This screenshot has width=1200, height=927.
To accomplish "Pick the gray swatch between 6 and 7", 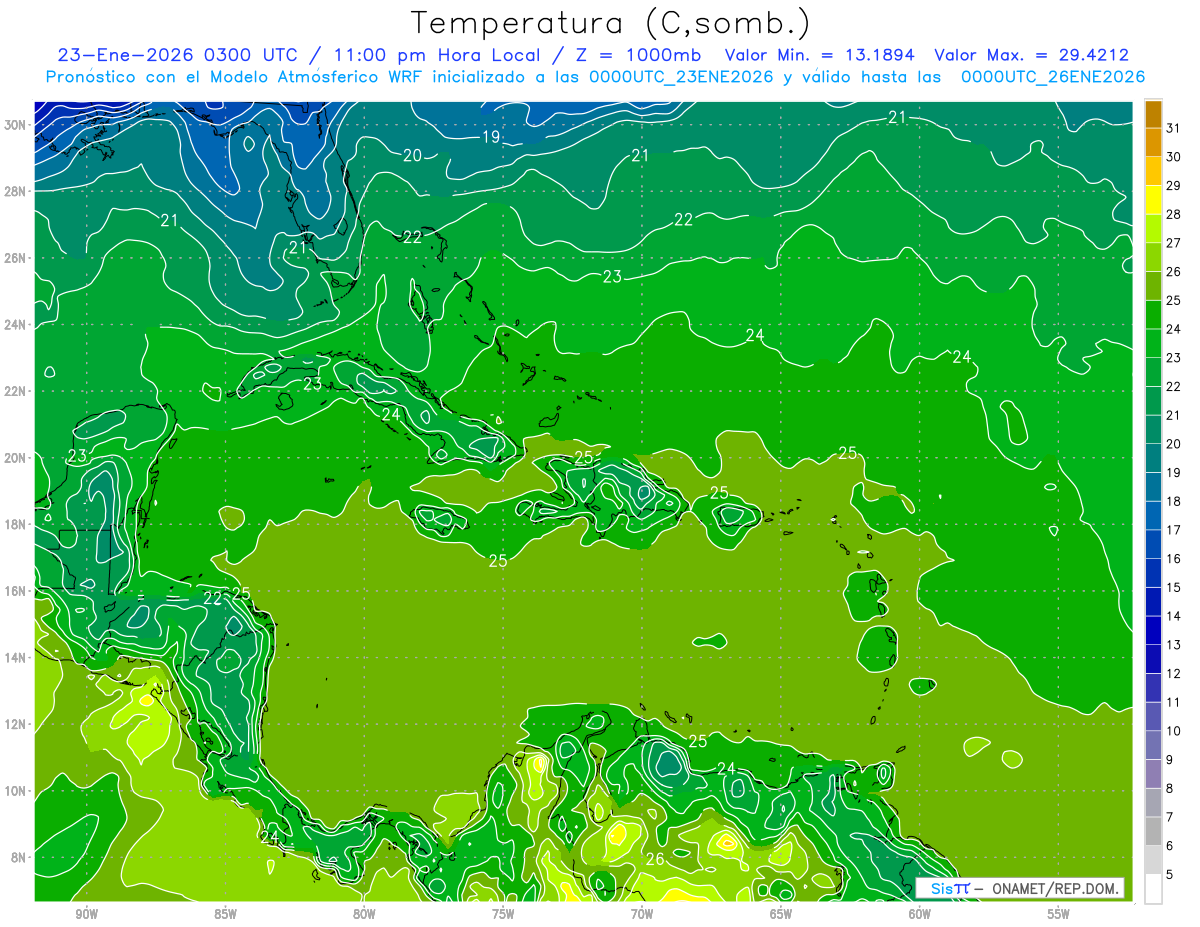I will (x=1153, y=831).
